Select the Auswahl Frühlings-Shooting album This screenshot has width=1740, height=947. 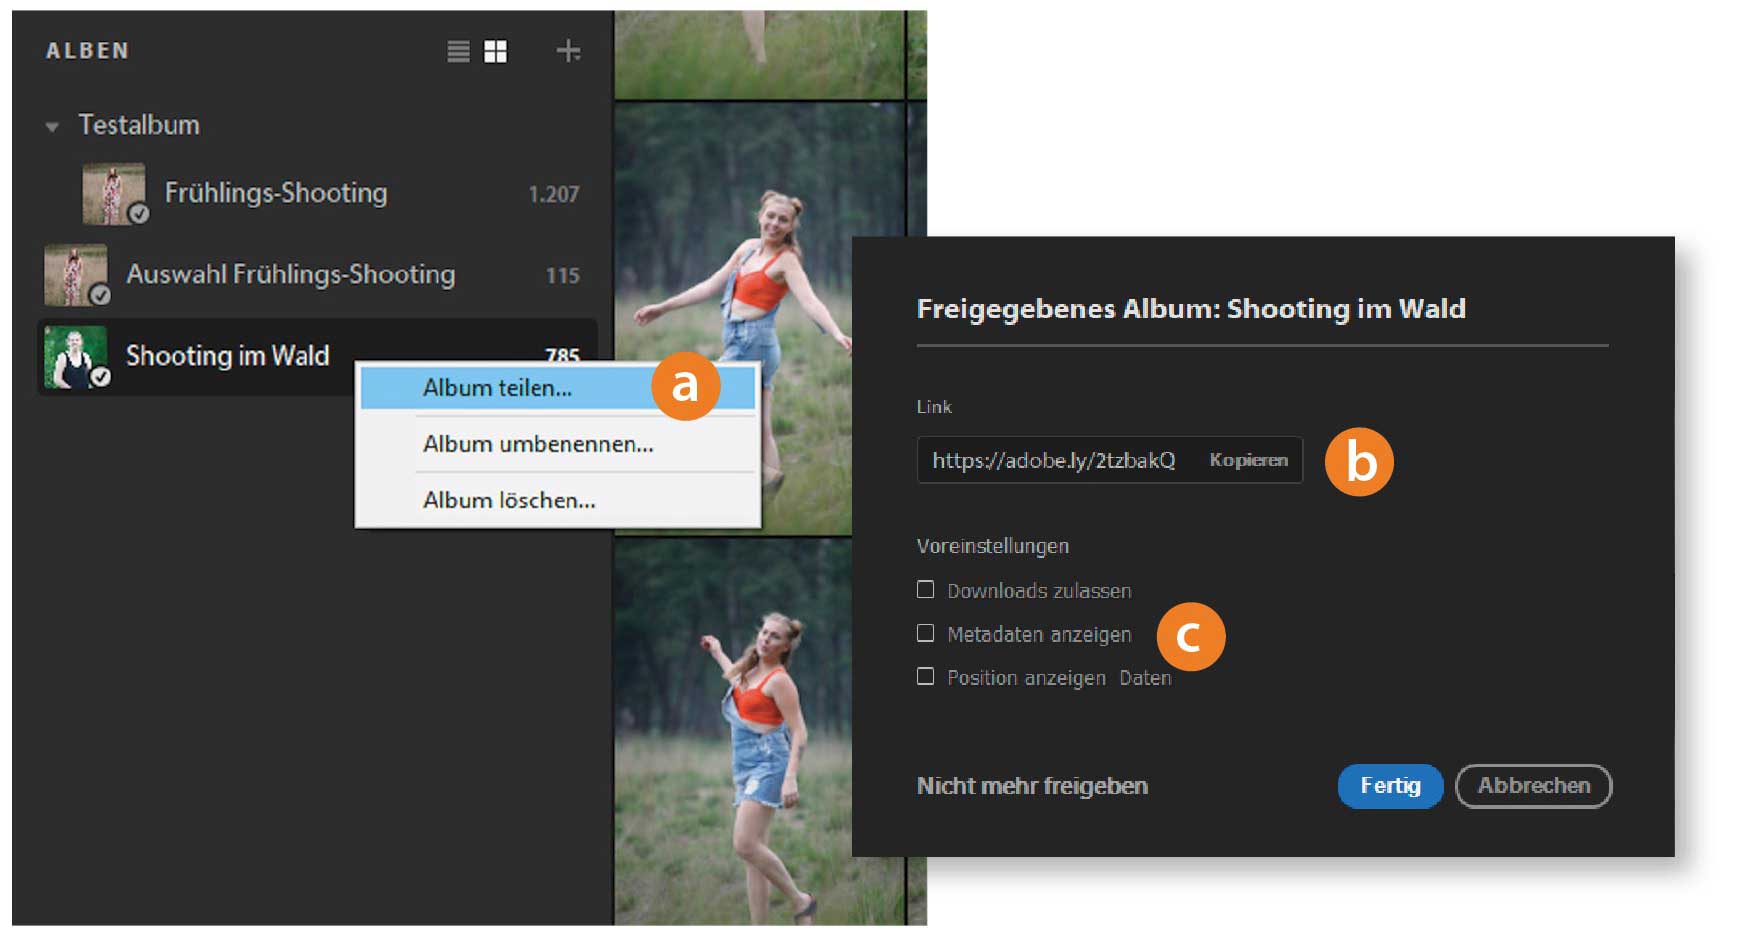pyautogui.click(x=290, y=274)
